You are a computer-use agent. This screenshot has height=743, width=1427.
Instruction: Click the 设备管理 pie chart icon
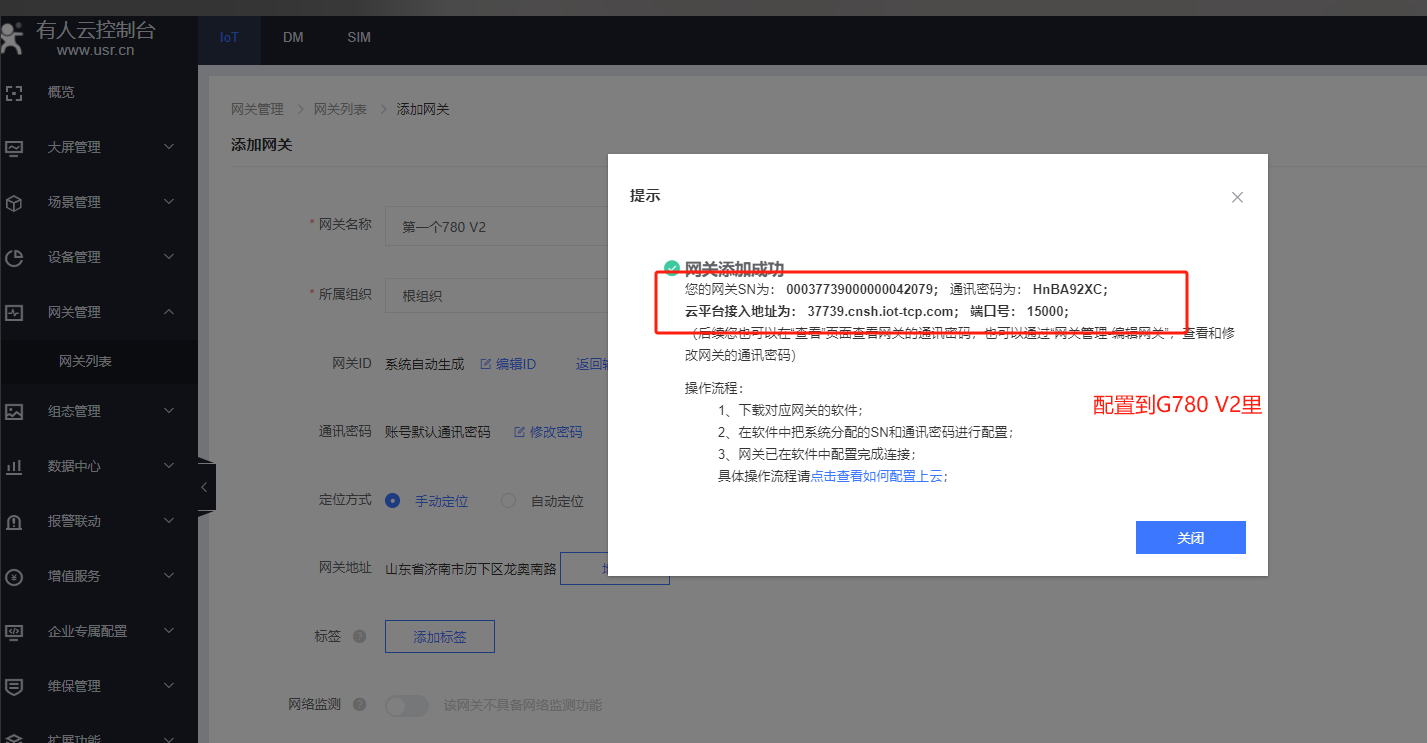(x=14, y=257)
